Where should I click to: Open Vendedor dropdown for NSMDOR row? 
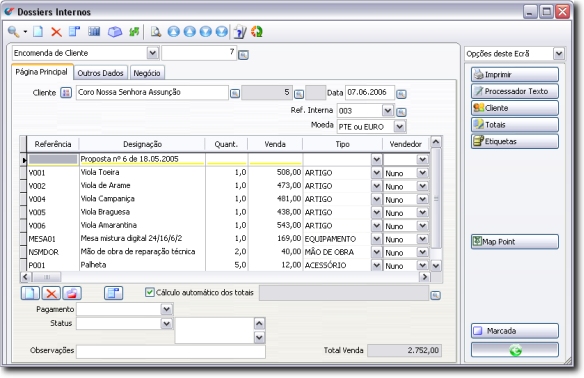[x=422, y=252]
